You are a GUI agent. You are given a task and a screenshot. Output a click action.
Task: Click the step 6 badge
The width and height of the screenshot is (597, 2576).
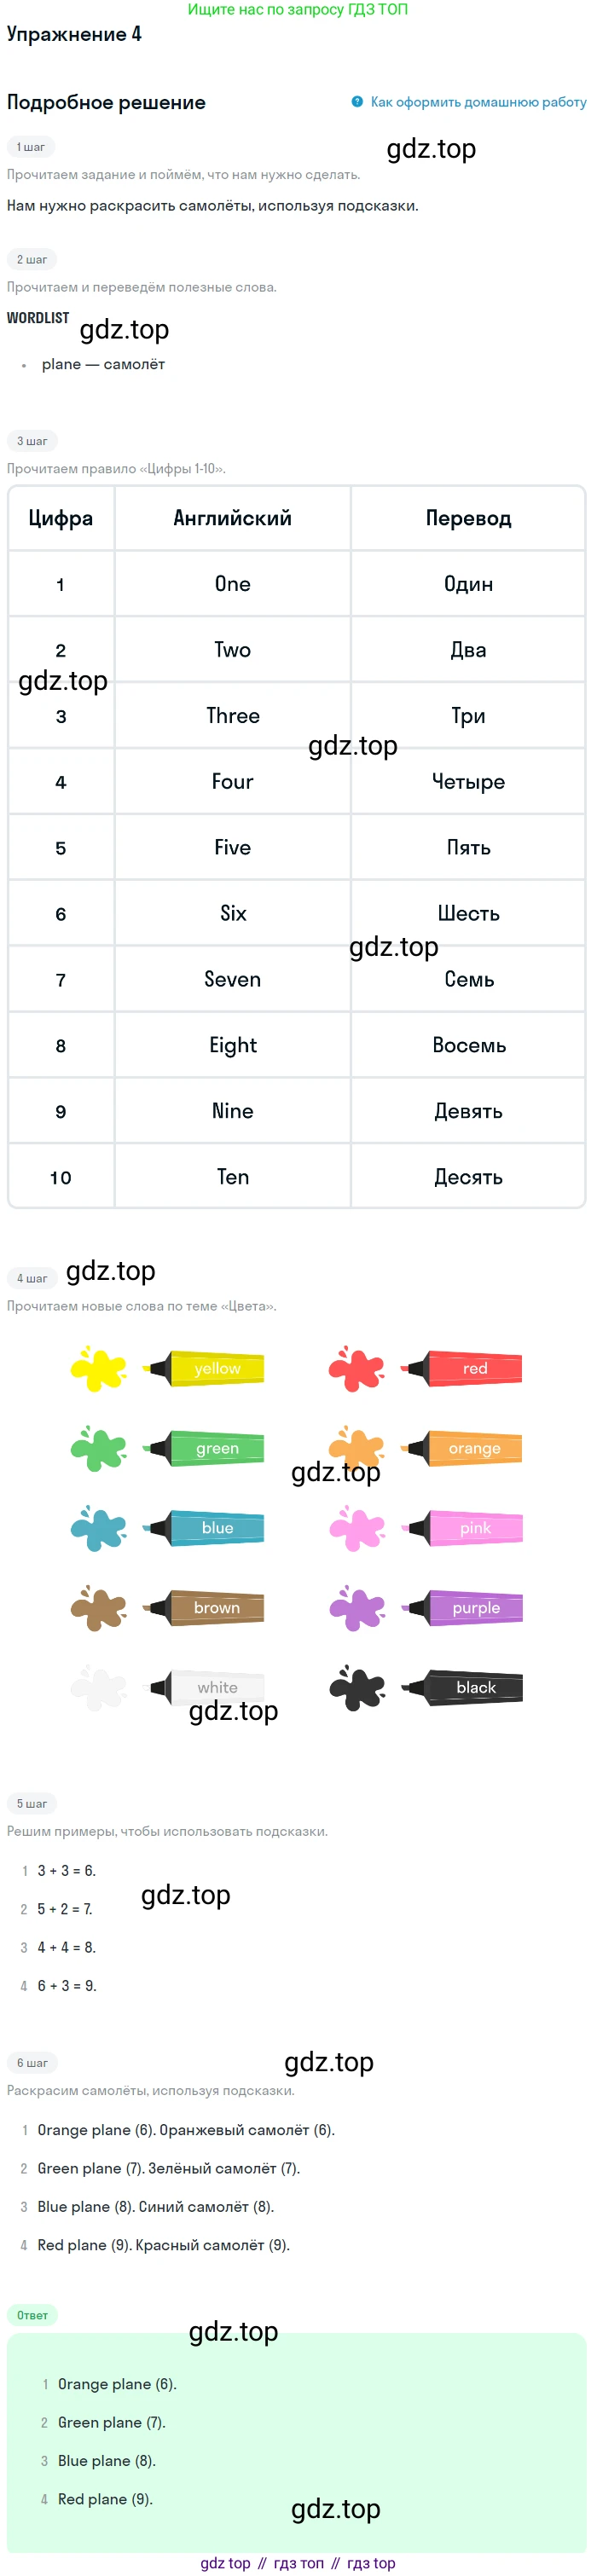[x=32, y=2063]
